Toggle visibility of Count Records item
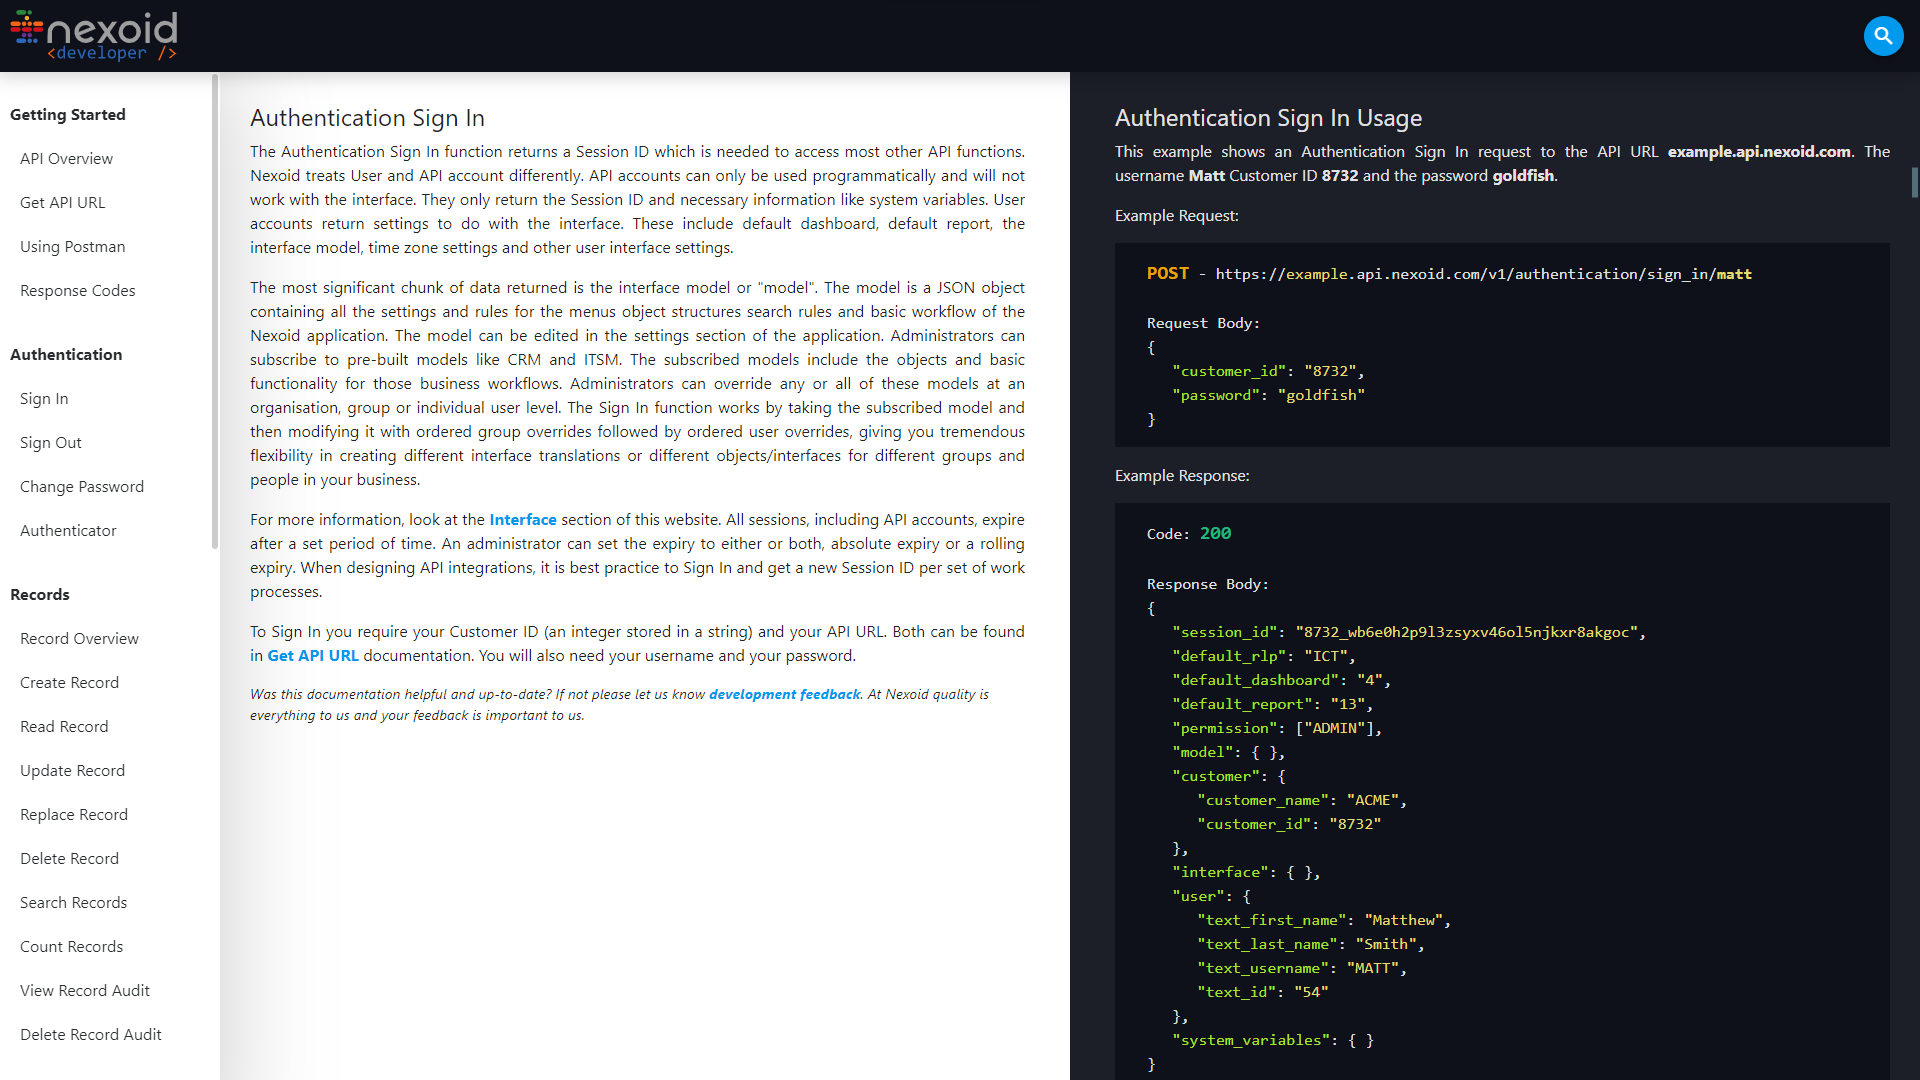1920x1080 pixels. coord(71,945)
